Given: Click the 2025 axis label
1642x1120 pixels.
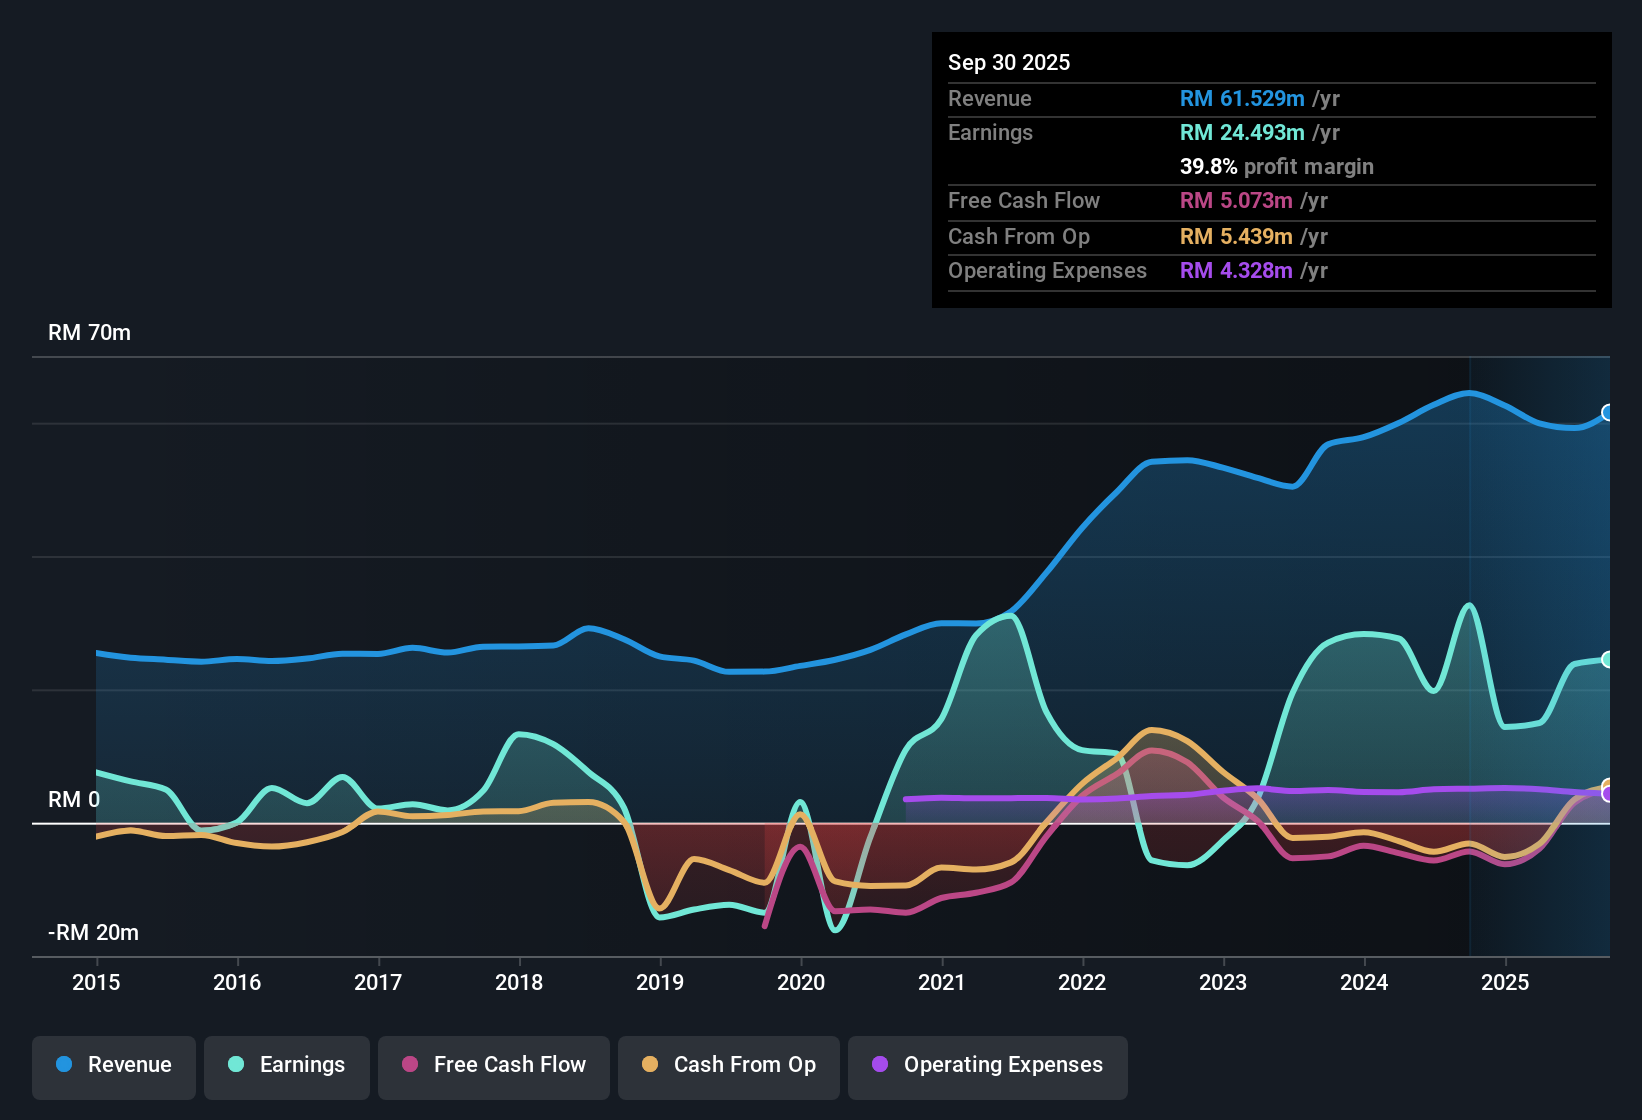Looking at the screenshot, I should [1506, 983].
